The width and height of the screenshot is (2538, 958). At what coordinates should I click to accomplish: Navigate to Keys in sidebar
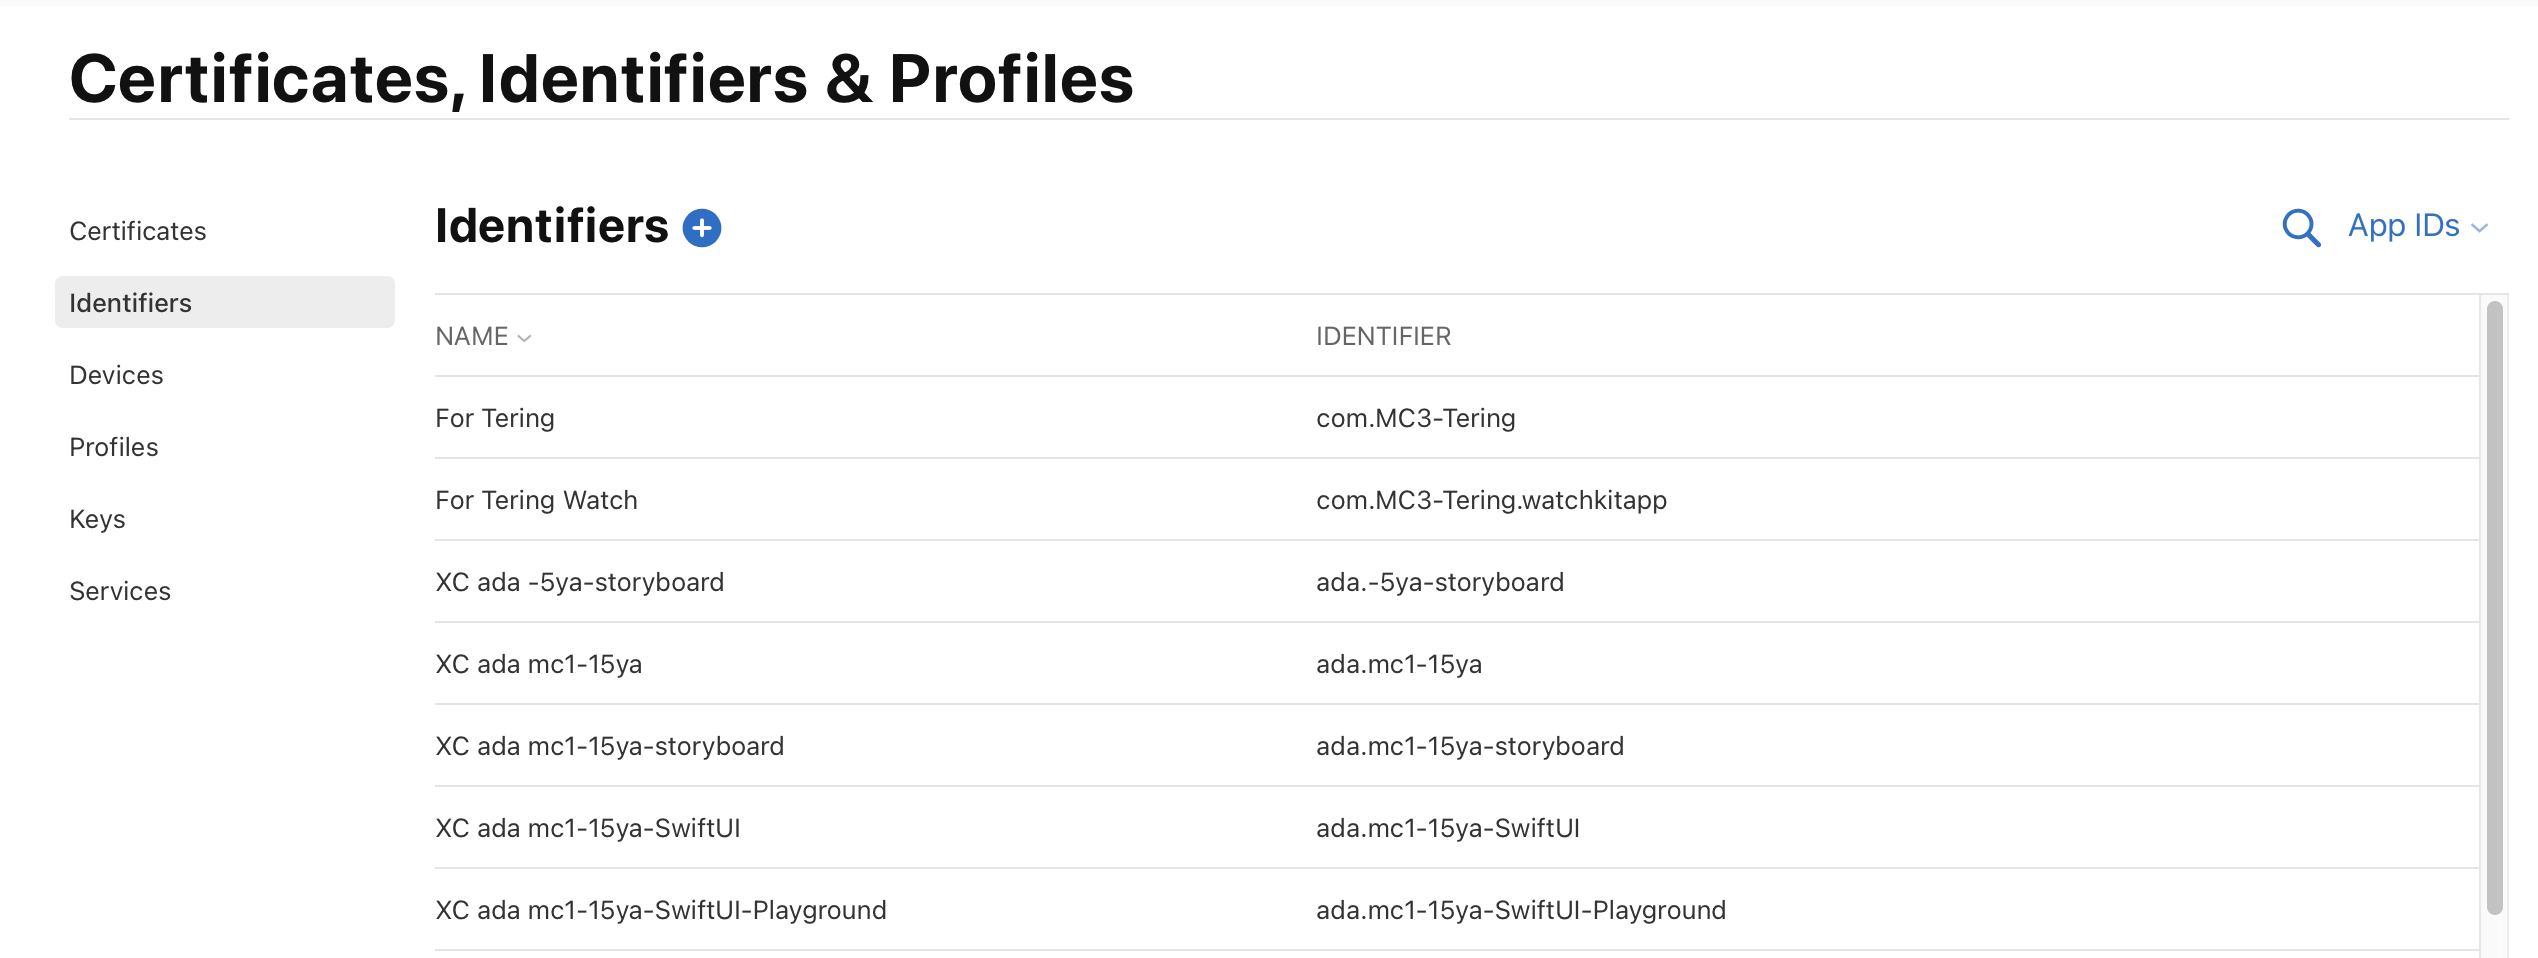[97, 519]
